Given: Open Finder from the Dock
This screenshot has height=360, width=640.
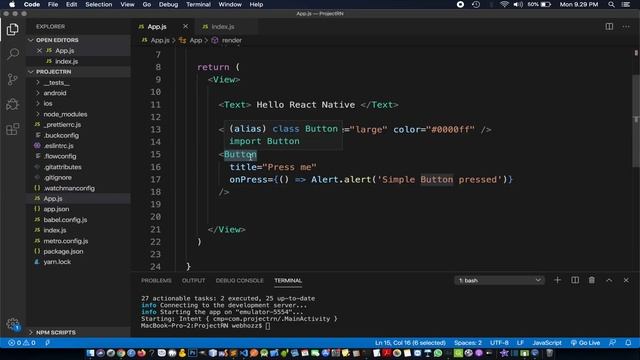Looking at the screenshot, I should (x=90, y=353).
